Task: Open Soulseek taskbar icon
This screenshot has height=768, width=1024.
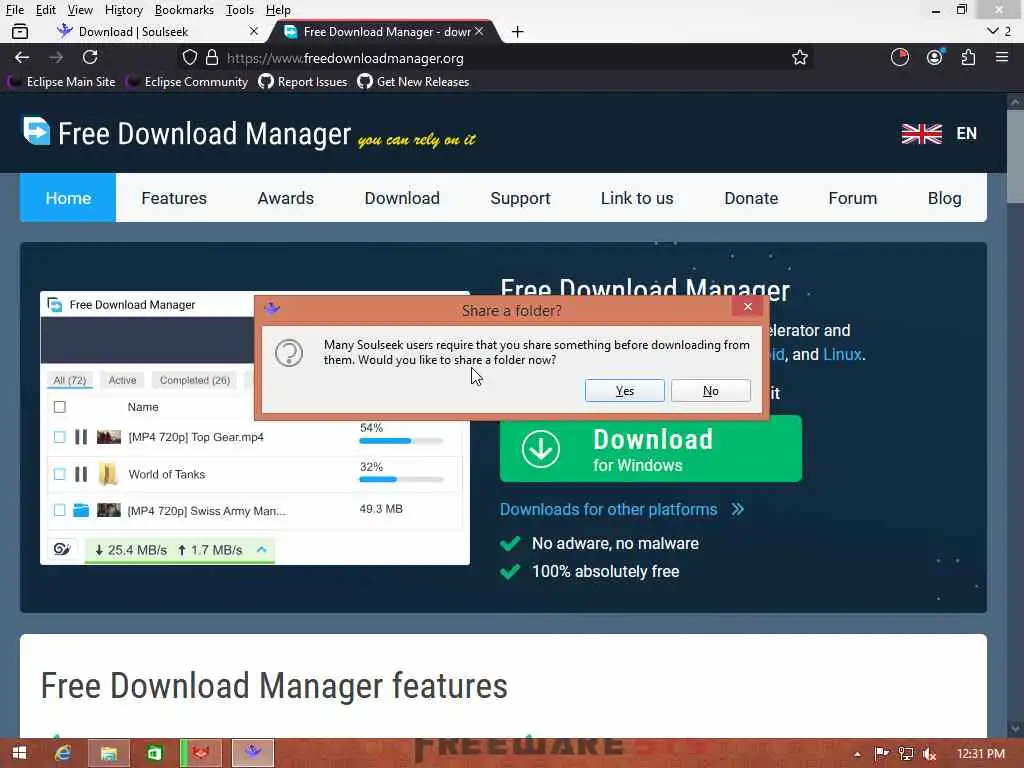Action: pos(253,753)
